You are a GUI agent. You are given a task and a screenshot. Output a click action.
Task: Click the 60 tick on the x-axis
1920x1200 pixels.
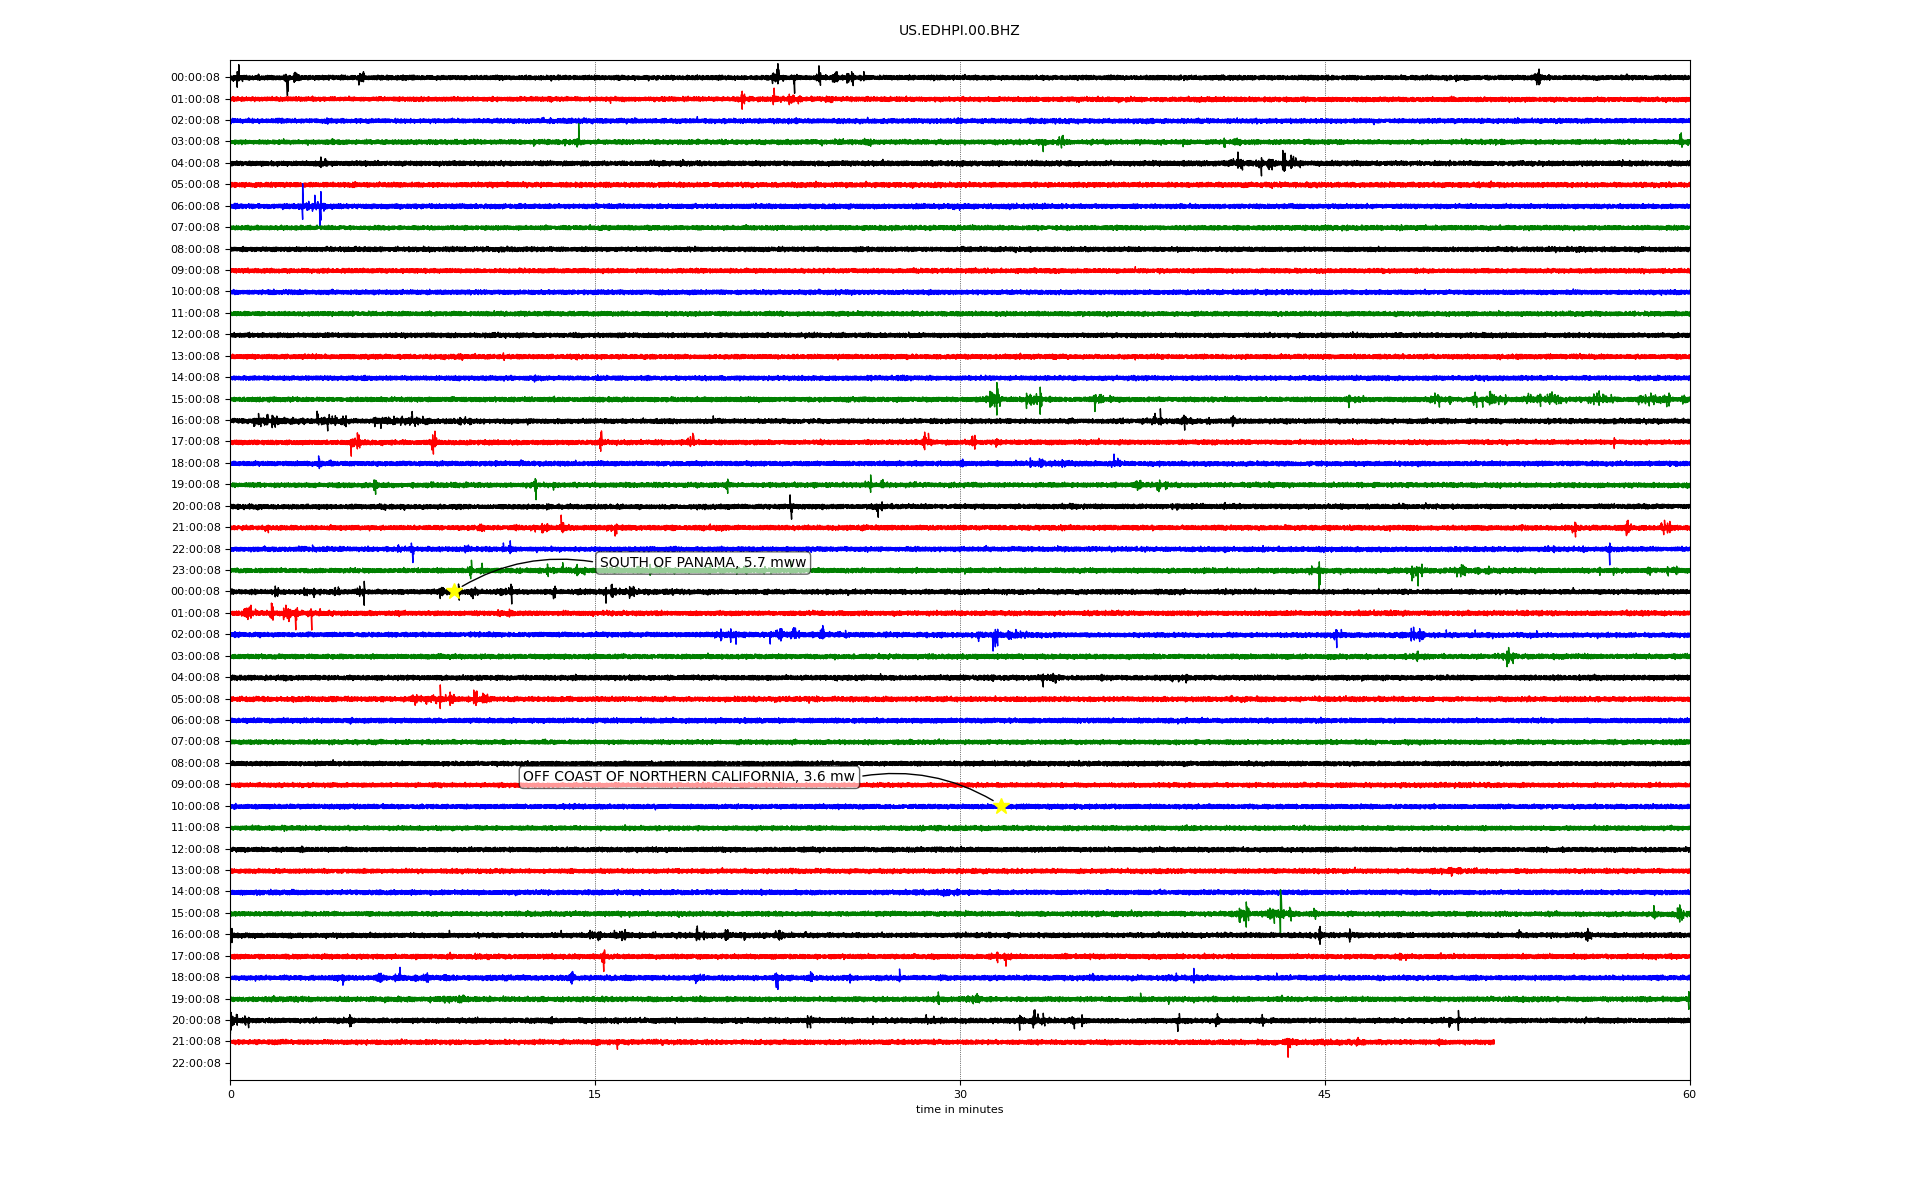point(1689,1094)
